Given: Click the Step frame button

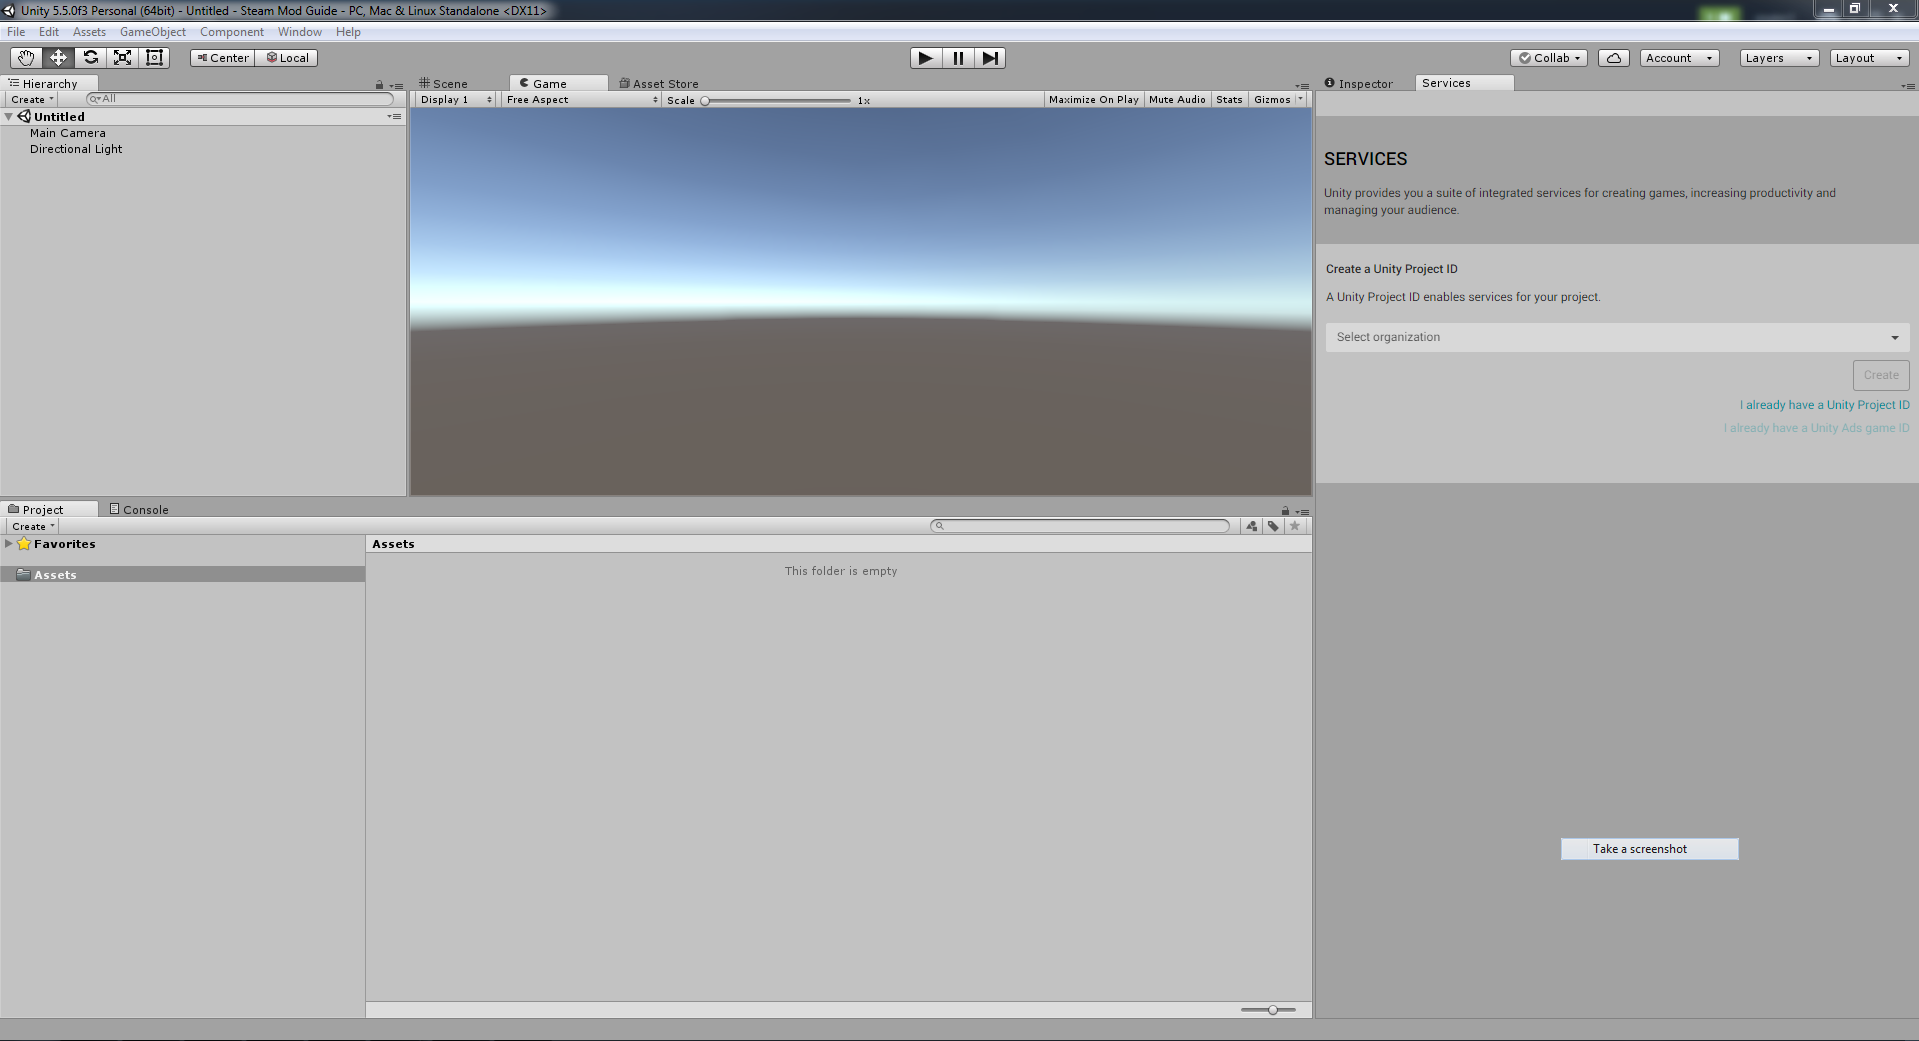Looking at the screenshot, I should click(990, 58).
